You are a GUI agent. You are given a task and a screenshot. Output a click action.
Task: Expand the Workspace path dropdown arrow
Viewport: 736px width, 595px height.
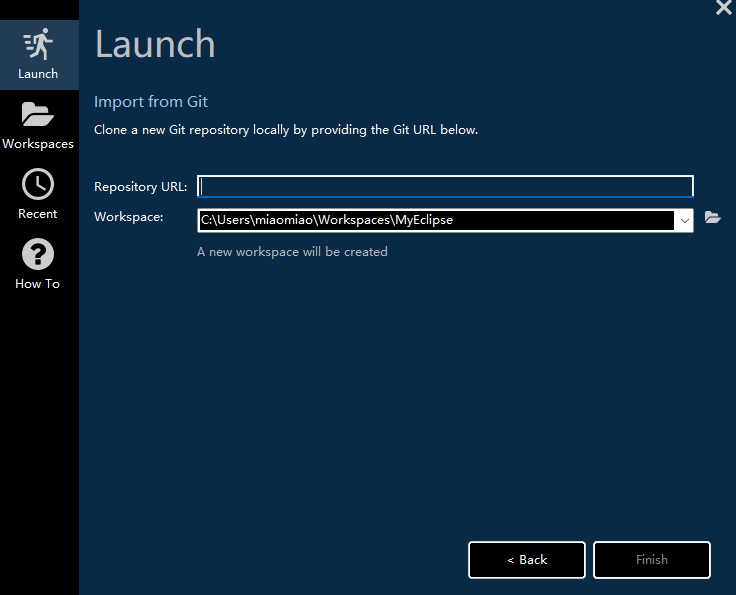point(685,220)
